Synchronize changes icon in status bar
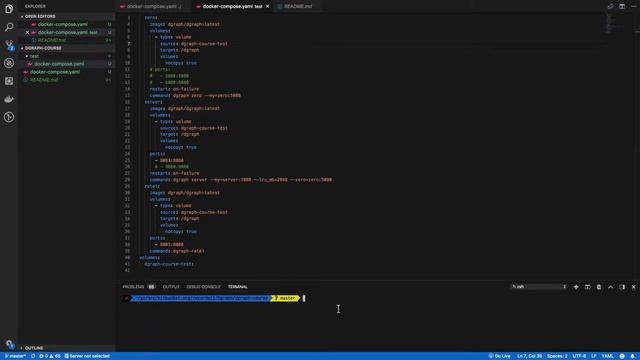Viewport: 640px width, 360px height. point(33,356)
